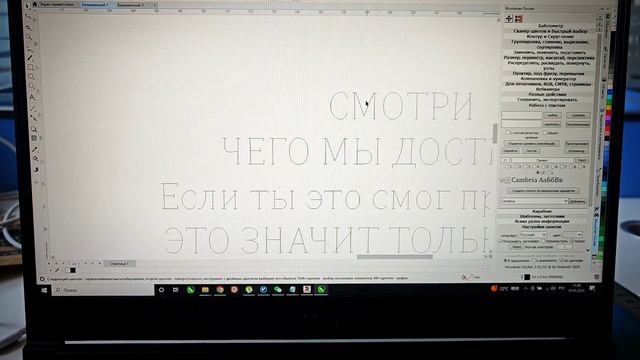
Task: Select the Pick tool in toolbox
Action: pos(27,6)
